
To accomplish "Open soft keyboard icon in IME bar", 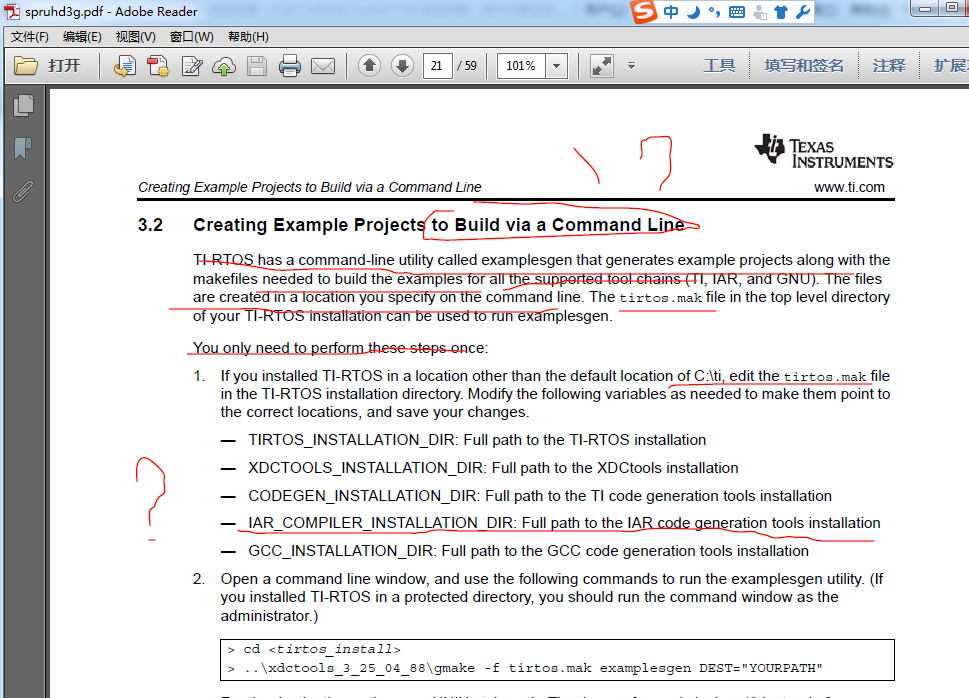I will click(x=737, y=12).
